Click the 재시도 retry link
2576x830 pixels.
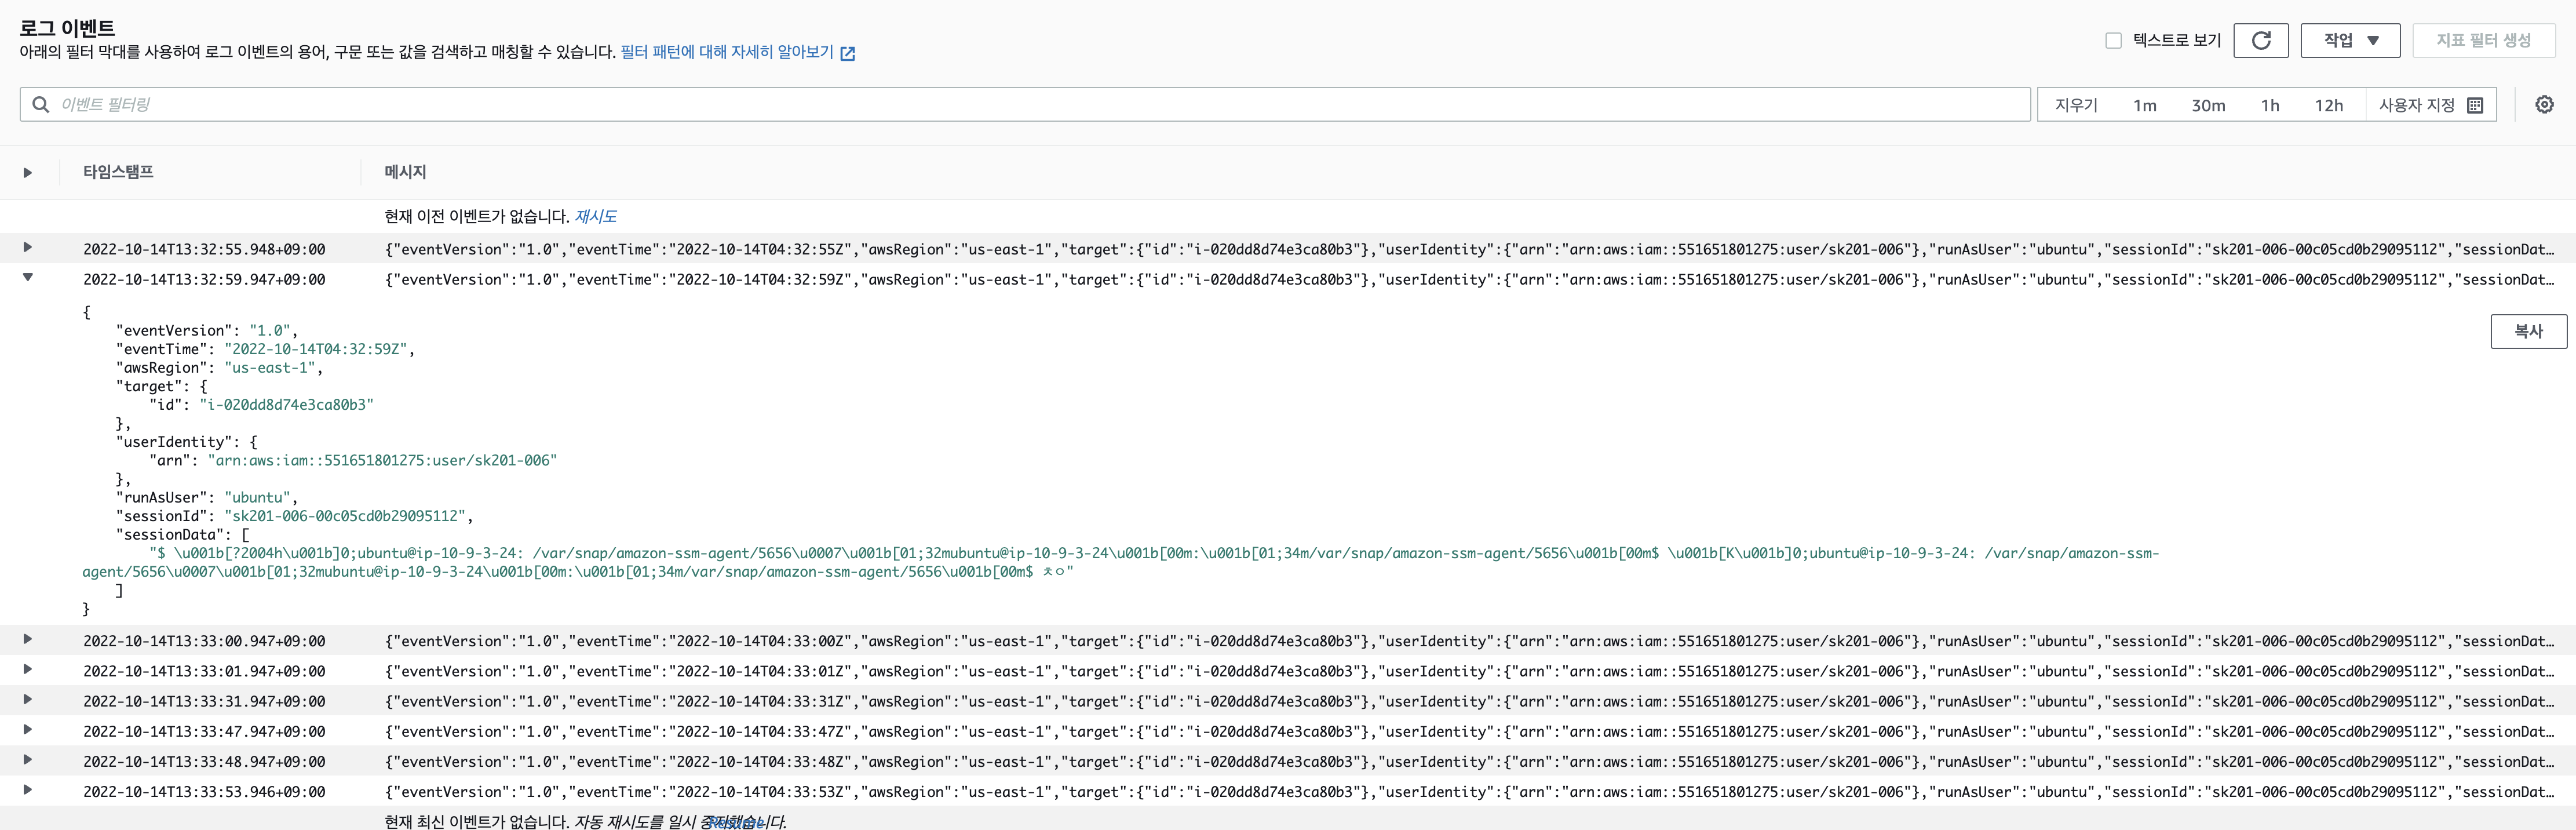pyautogui.click(x=595, y=216)
